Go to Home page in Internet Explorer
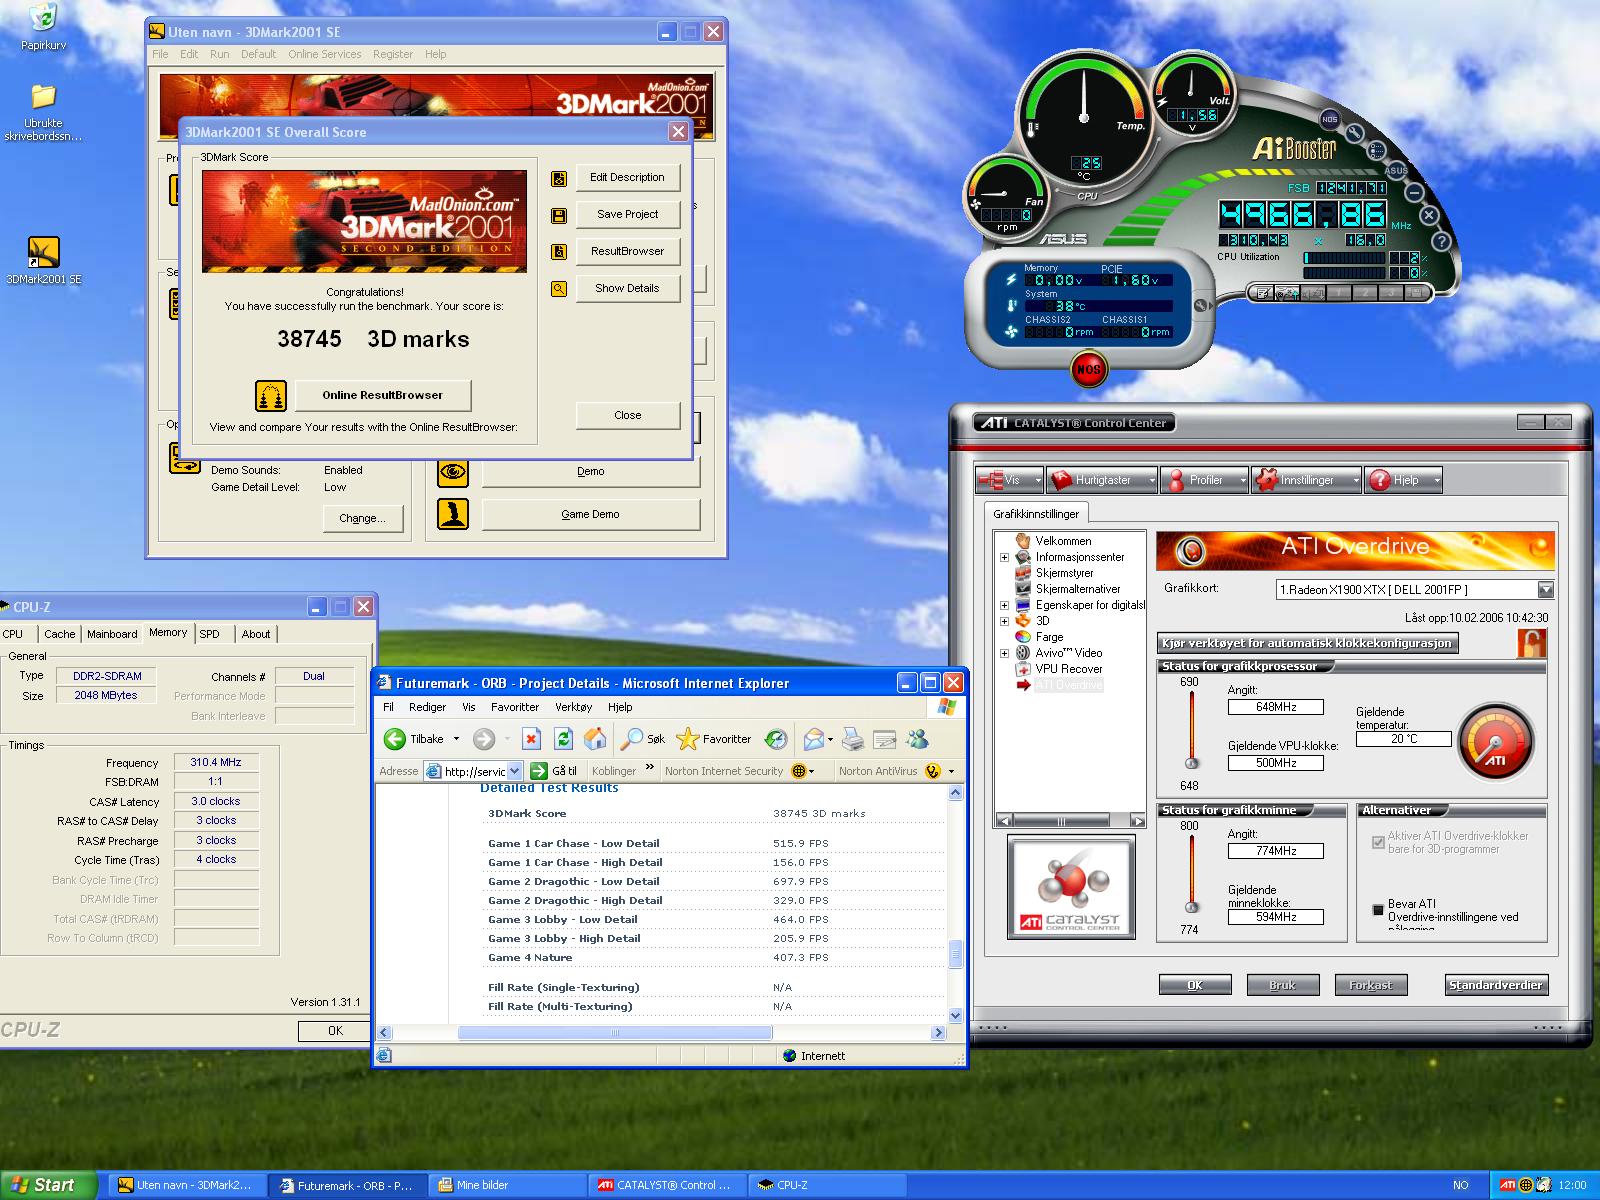1600x1200 pixels. (x=595, y=740)
